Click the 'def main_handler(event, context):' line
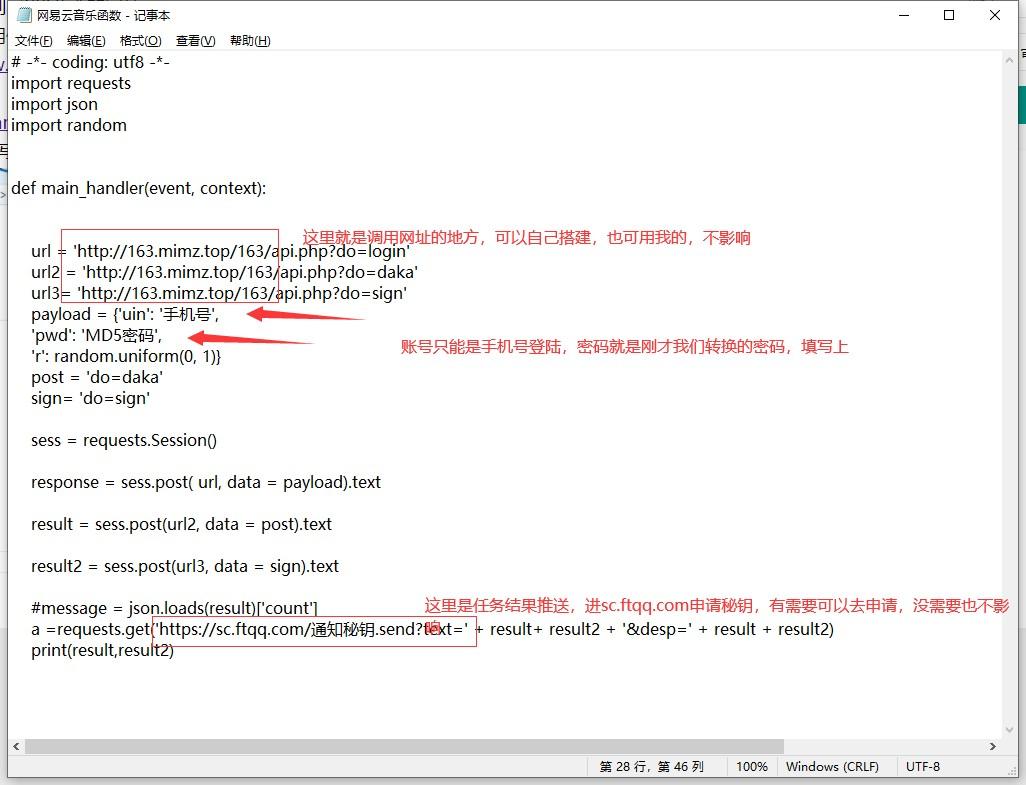 (139, 188)
